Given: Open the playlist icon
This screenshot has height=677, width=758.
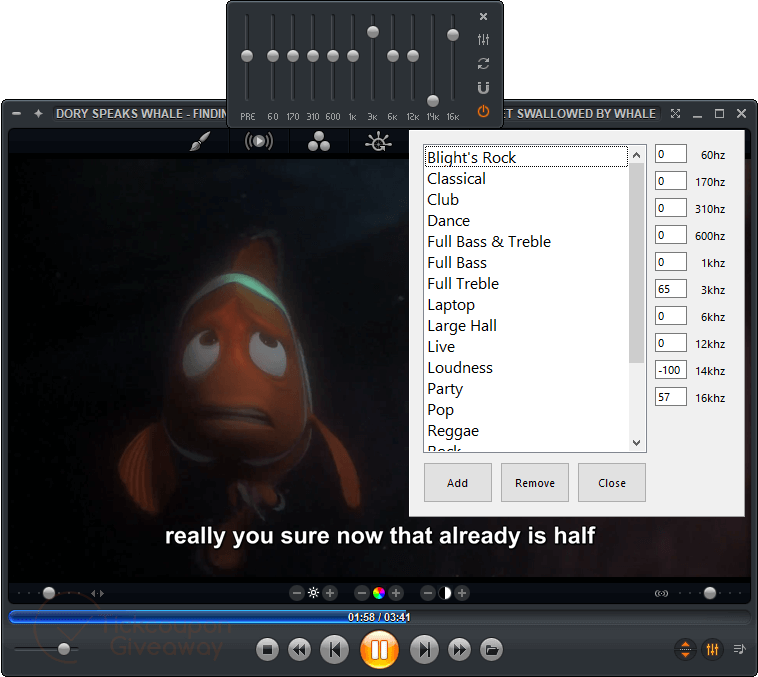Looking at the screenshot, I should 740,649.
